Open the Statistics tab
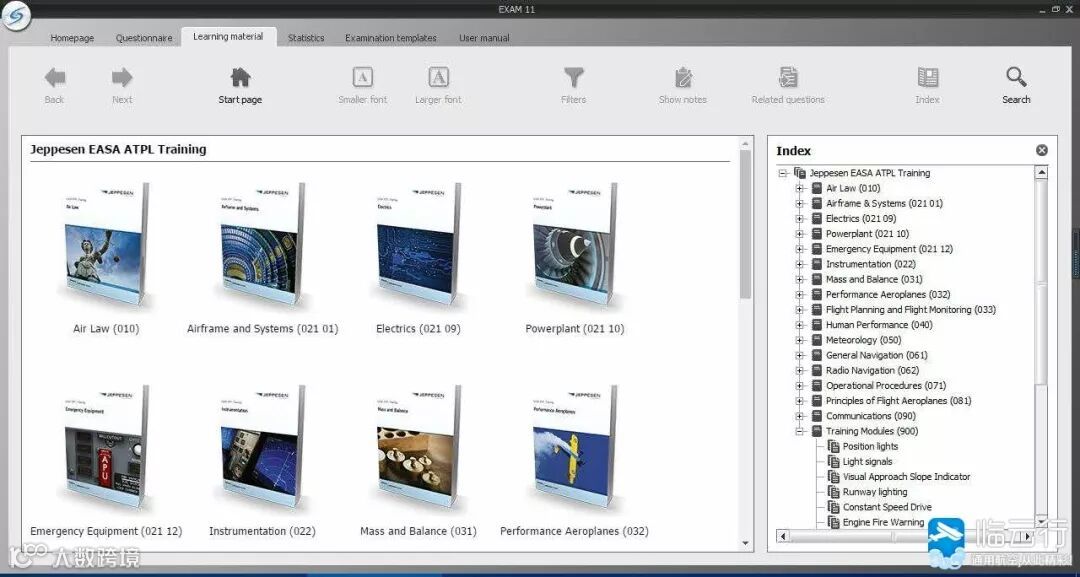1080x577 pixels. tap(306, 38)
